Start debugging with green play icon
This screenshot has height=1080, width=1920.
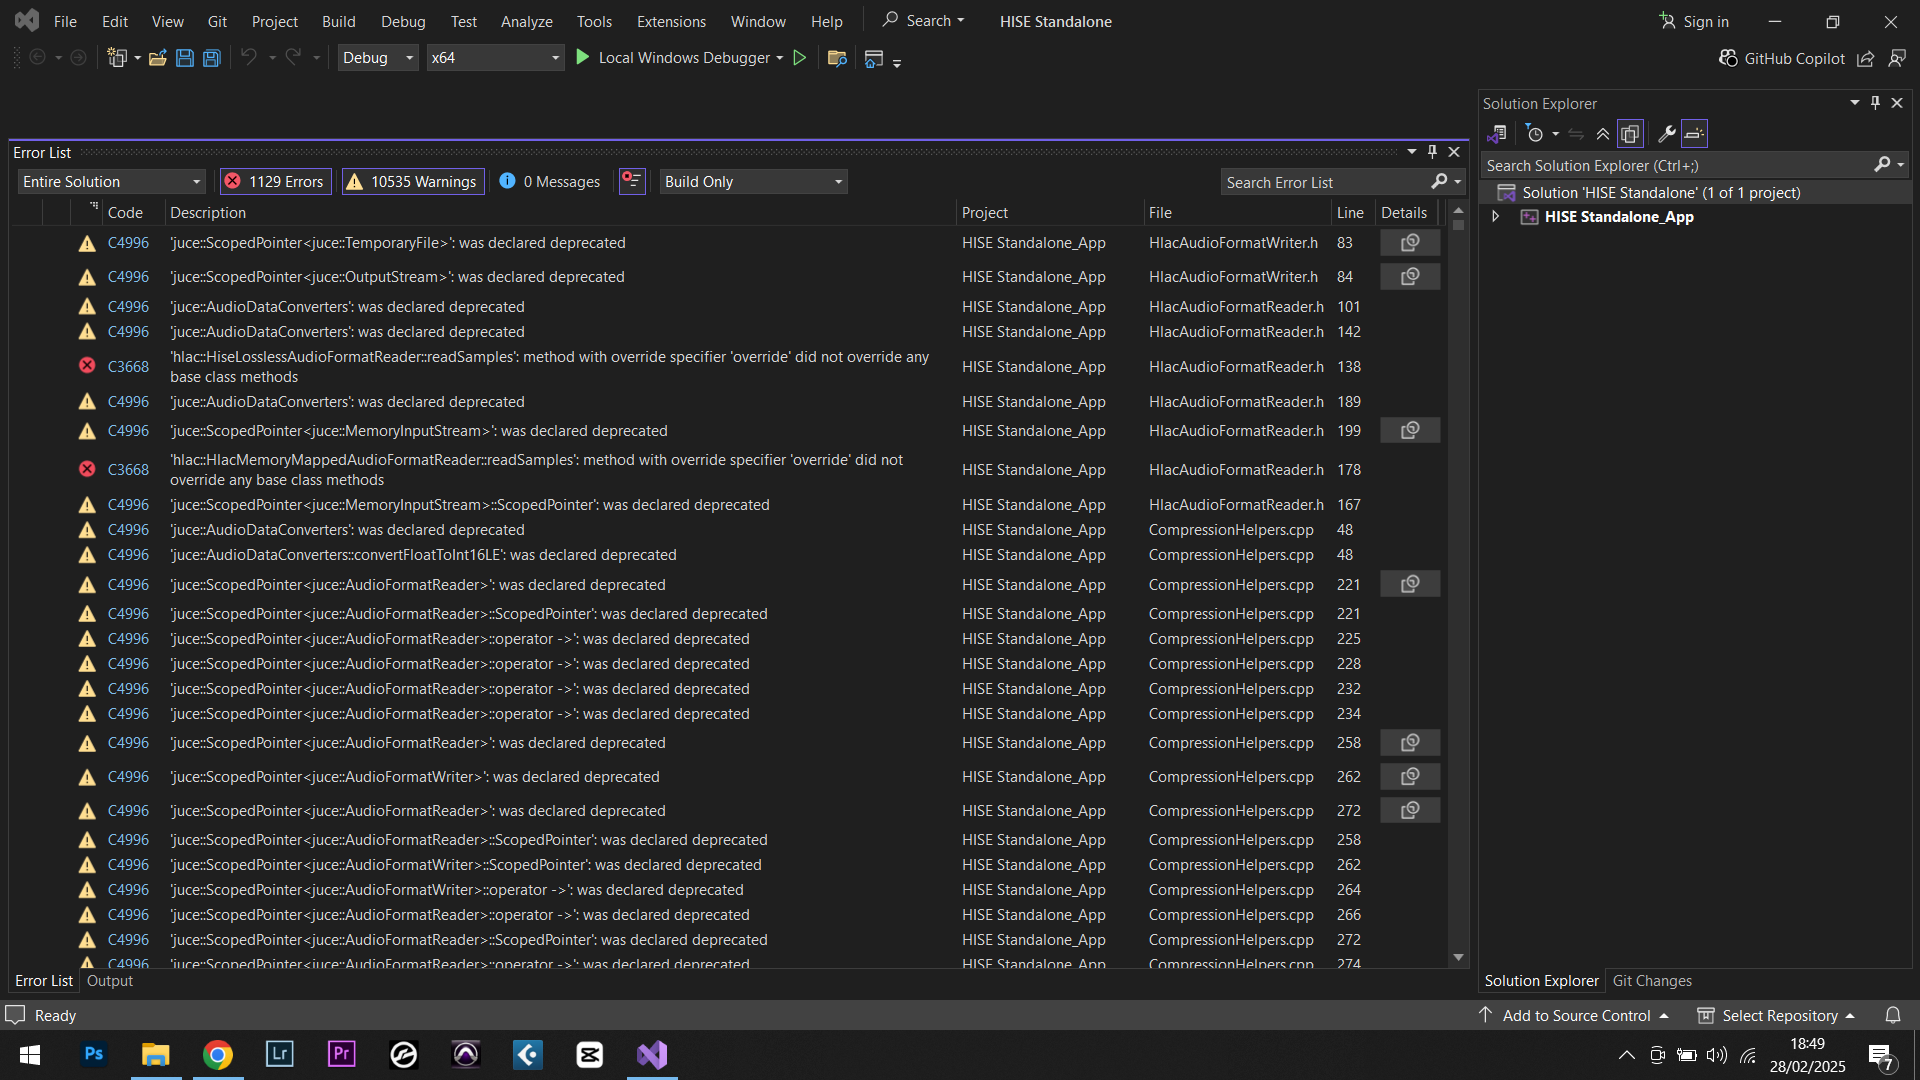click(x=583, y=58)
